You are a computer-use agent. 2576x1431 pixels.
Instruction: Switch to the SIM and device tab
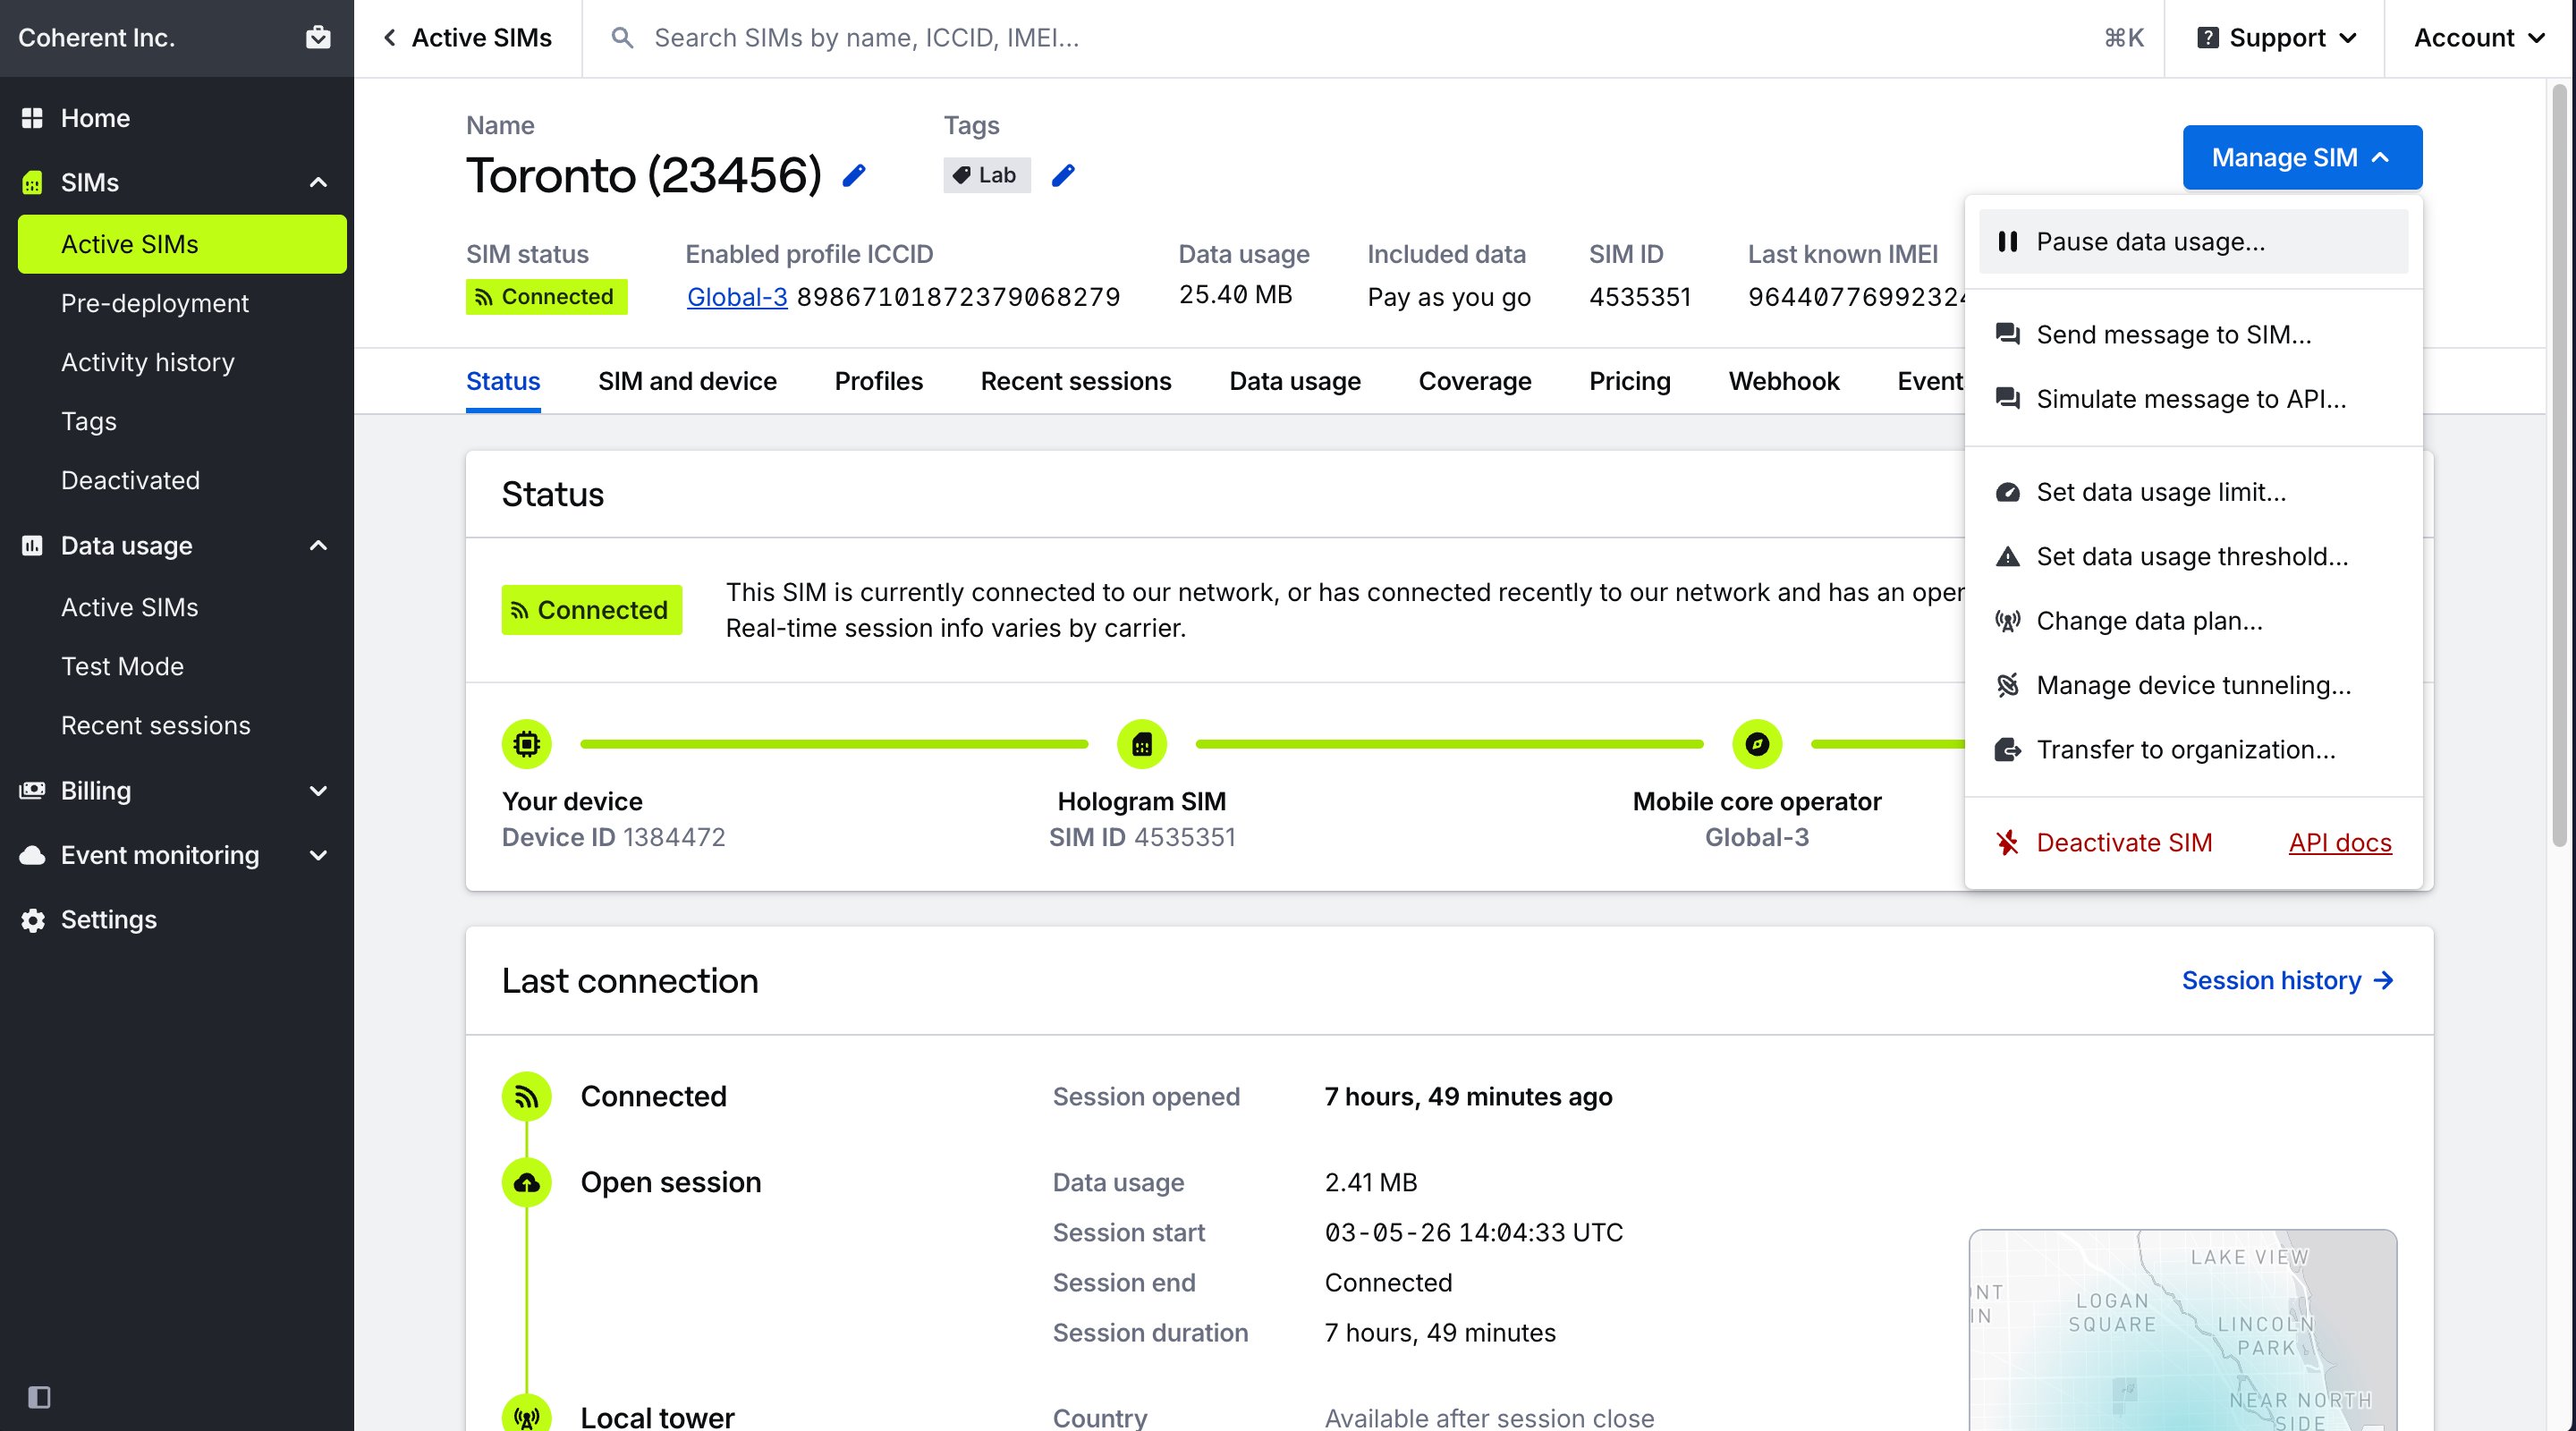point(687,381)
